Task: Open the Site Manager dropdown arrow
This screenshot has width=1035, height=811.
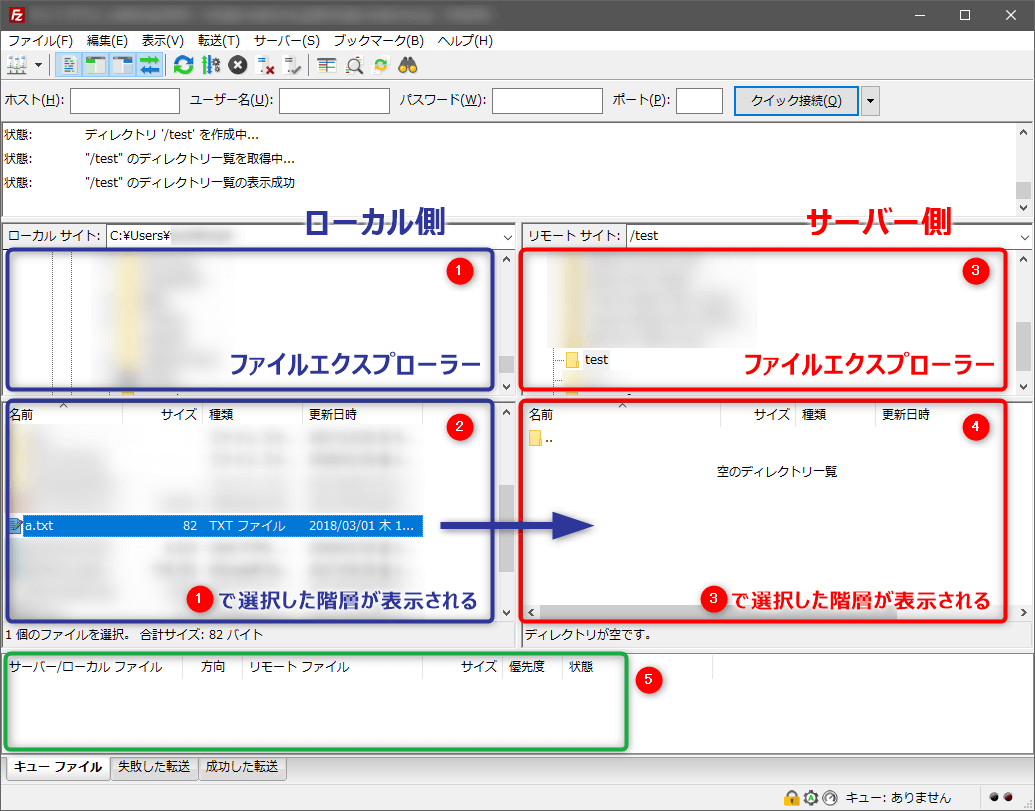Action: [x=39, y=65]
